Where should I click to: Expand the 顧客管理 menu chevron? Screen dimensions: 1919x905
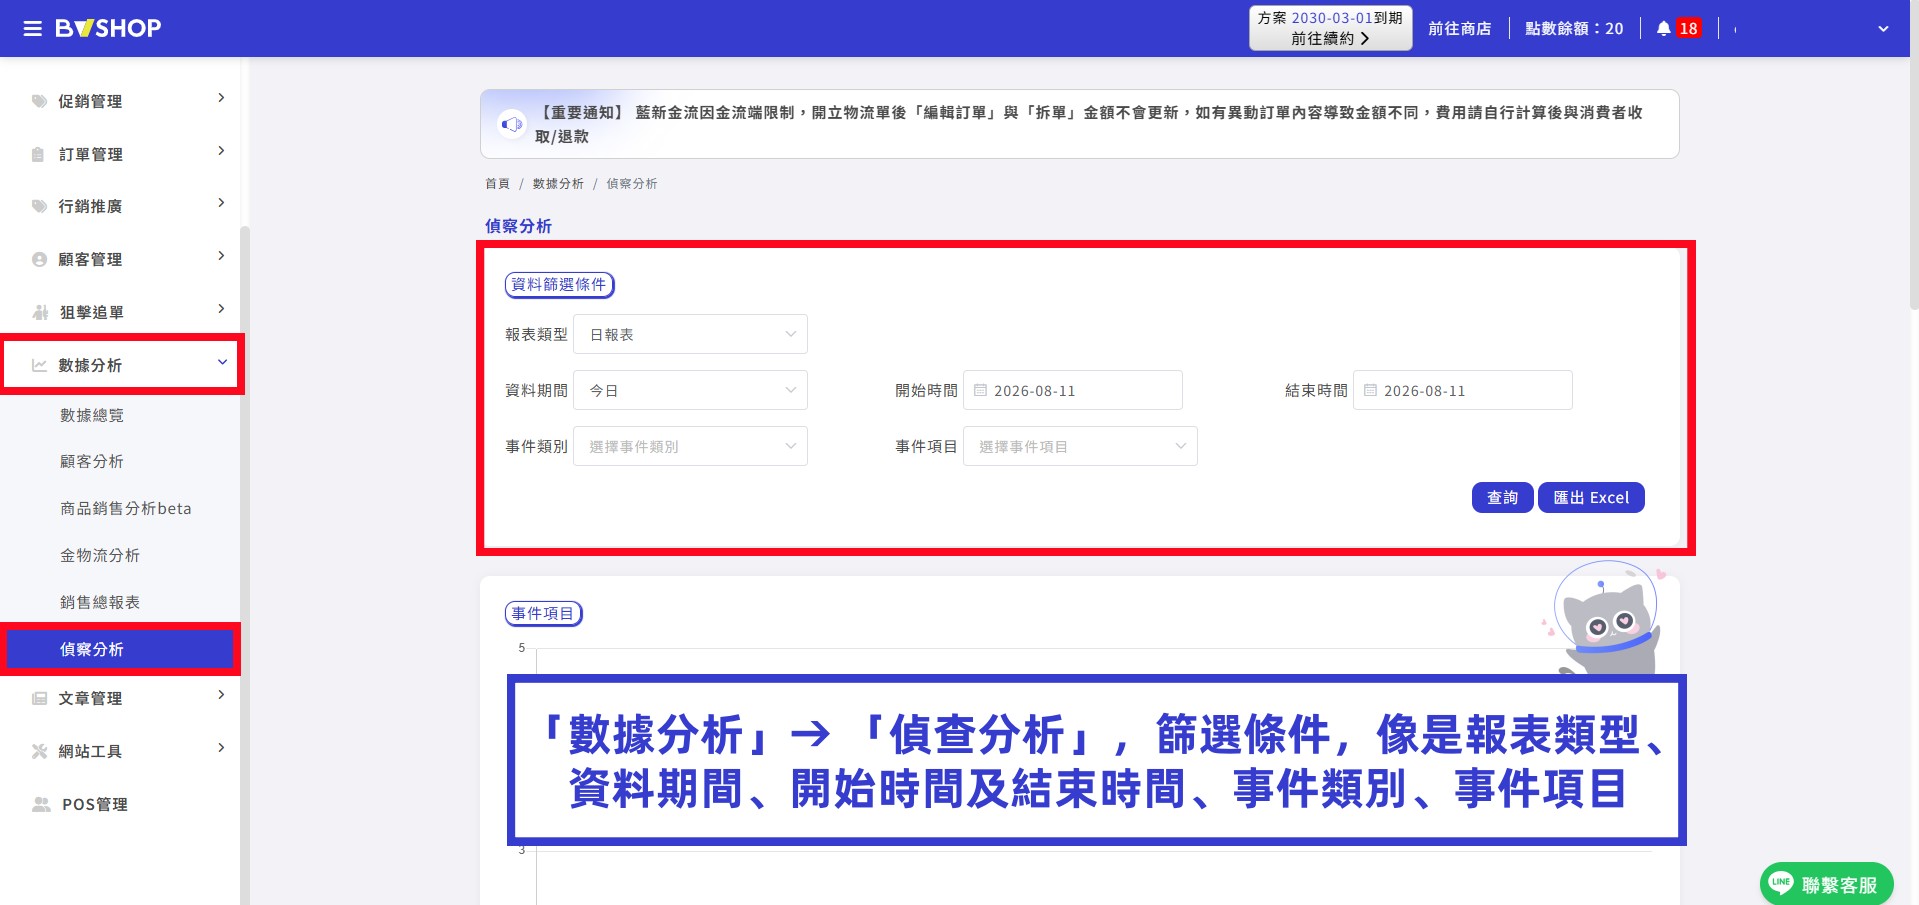[221, 256]
